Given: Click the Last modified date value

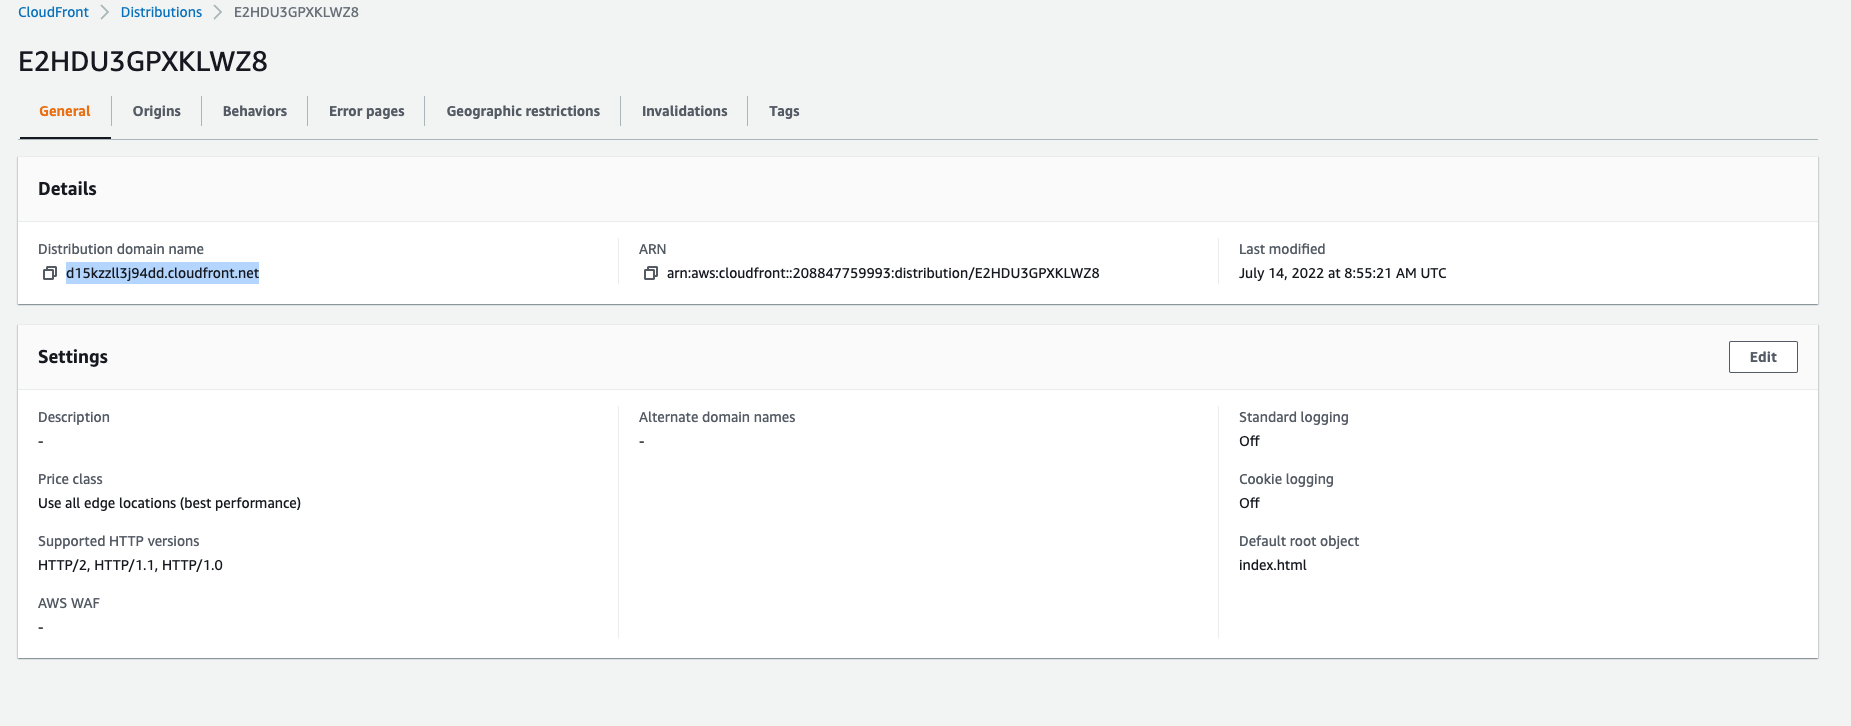Looking at the screenshot, I should [1343, 273].
